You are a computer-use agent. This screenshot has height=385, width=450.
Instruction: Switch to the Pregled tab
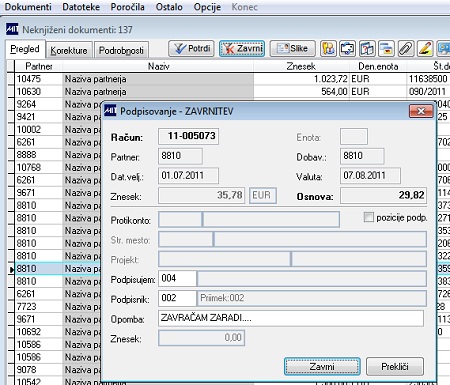25,49
